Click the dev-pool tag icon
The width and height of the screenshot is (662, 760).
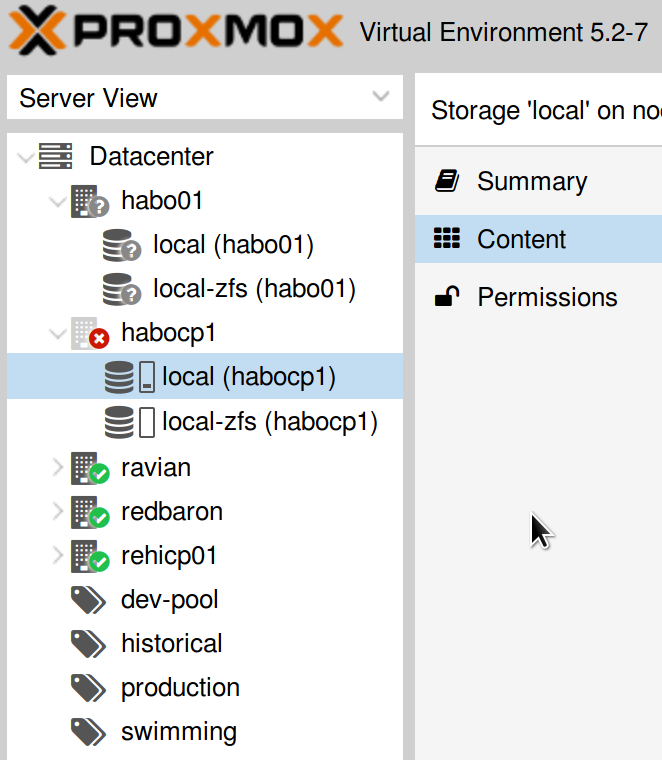click(88, 600)
